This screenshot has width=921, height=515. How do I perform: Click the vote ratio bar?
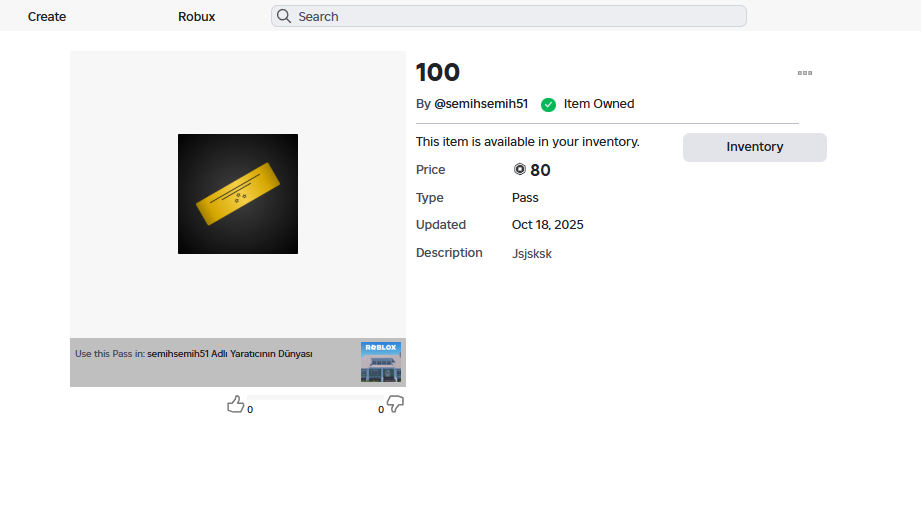pos(316,398)
